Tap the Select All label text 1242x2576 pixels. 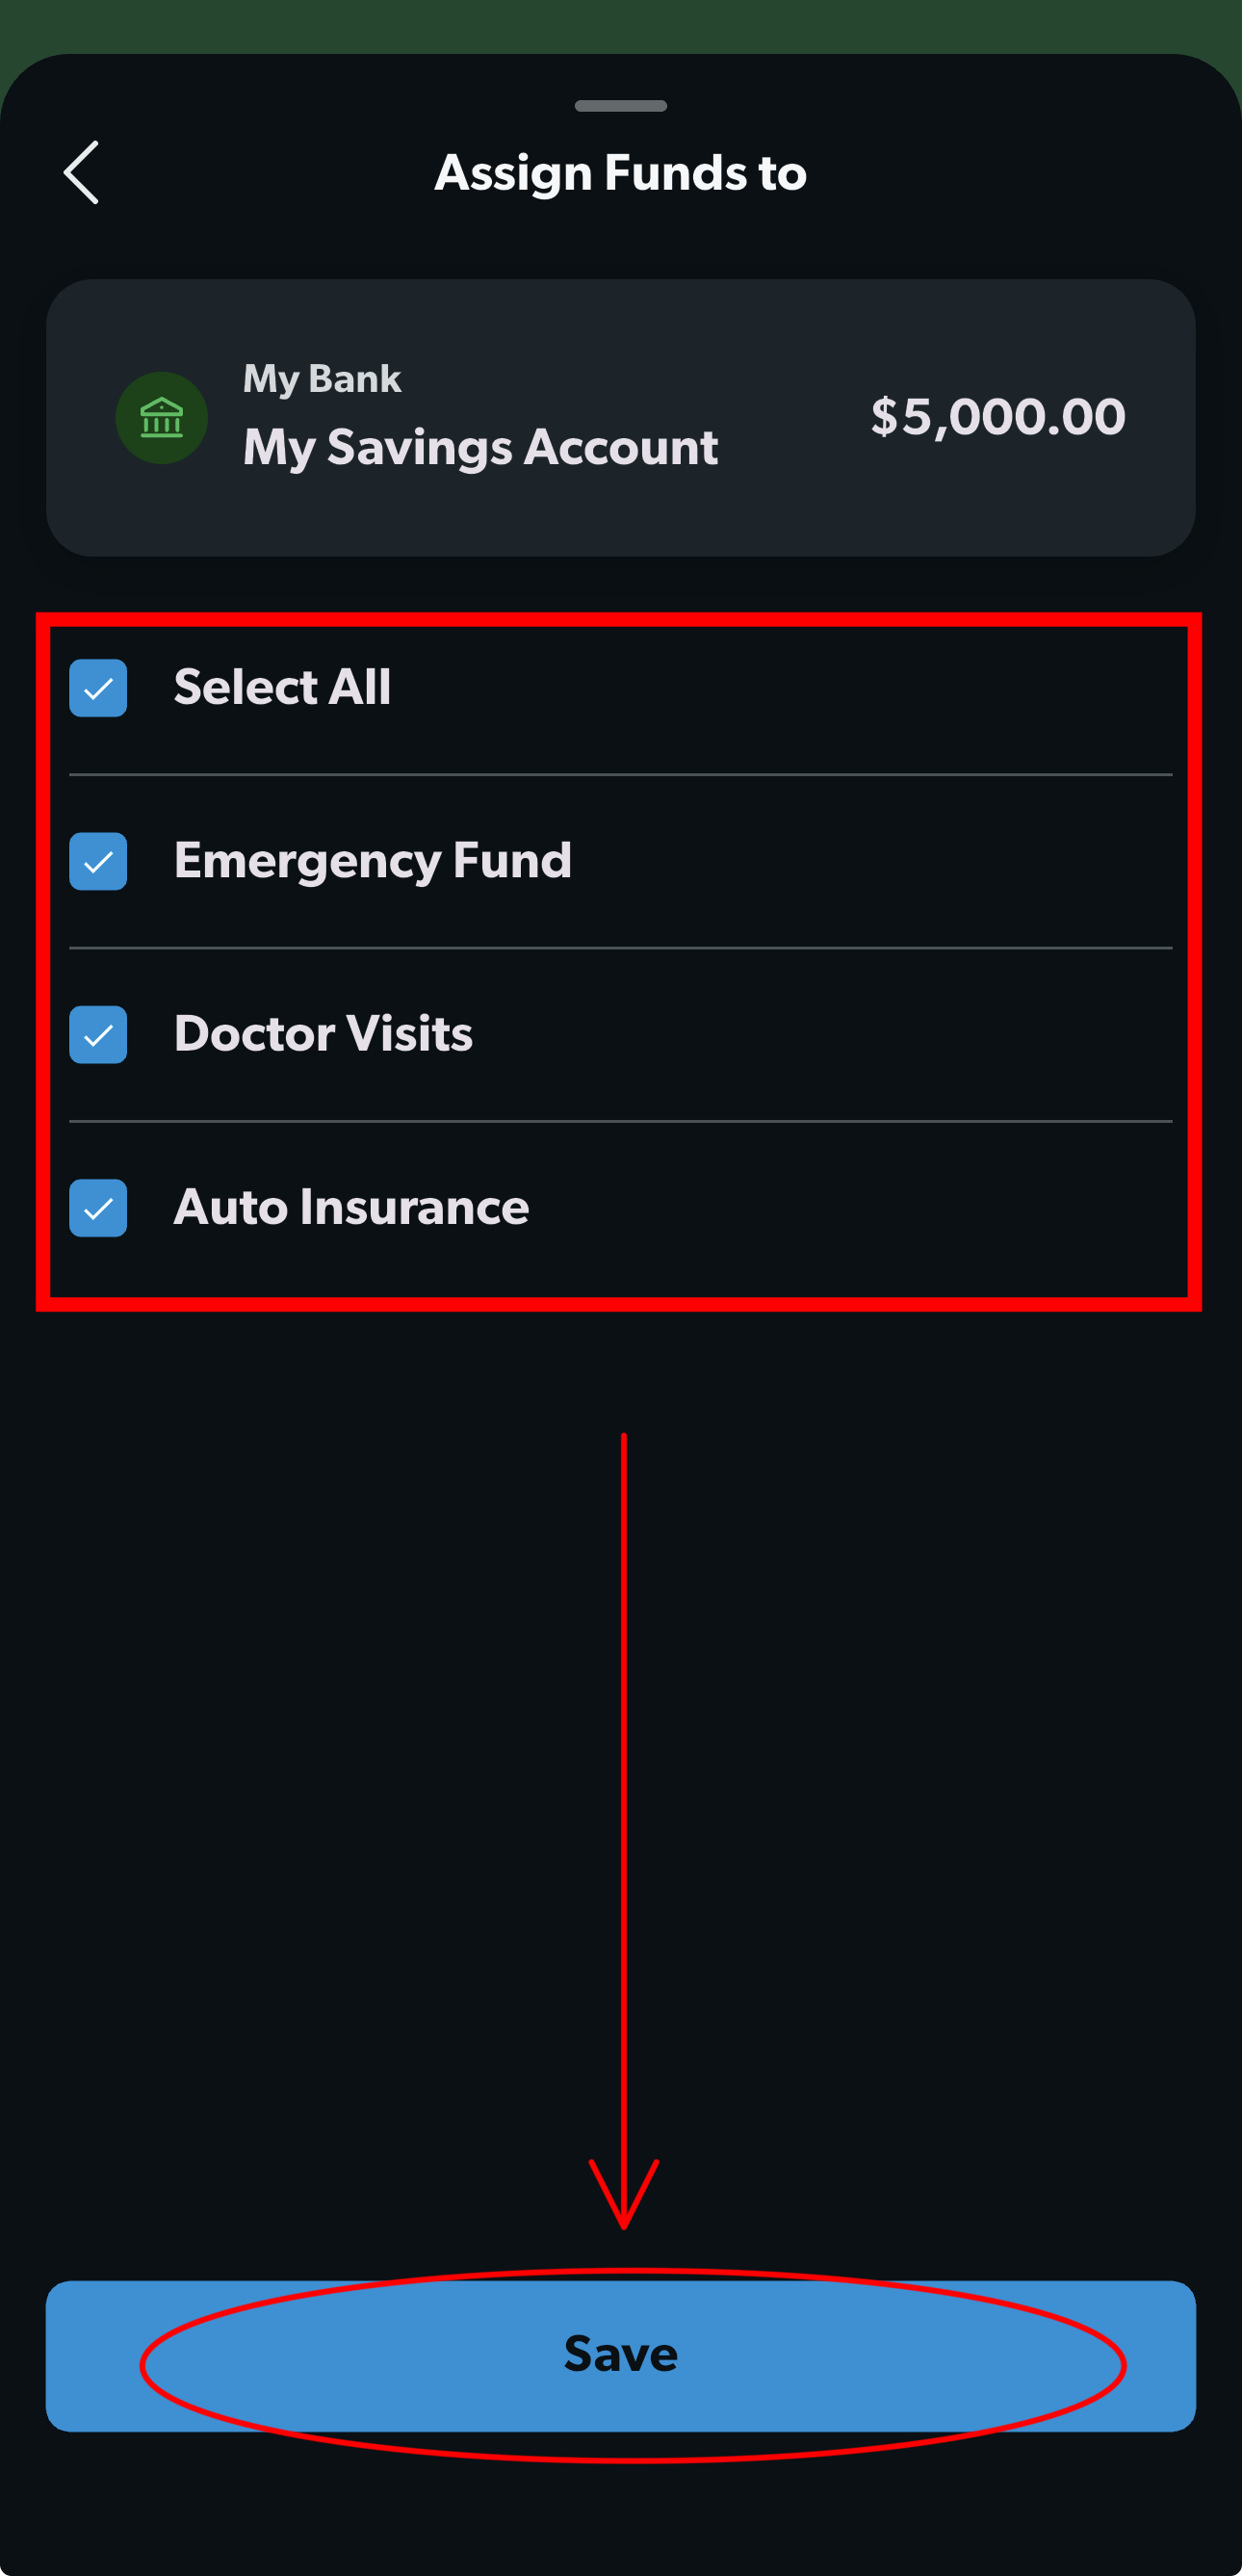[x=282, y=688]
